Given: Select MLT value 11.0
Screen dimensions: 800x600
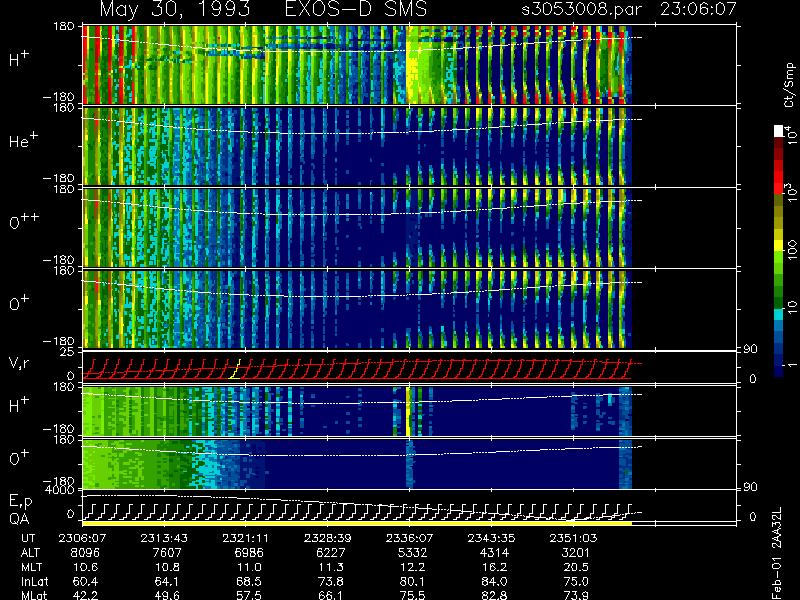Looking at the screenshot, I should (249, 567).
